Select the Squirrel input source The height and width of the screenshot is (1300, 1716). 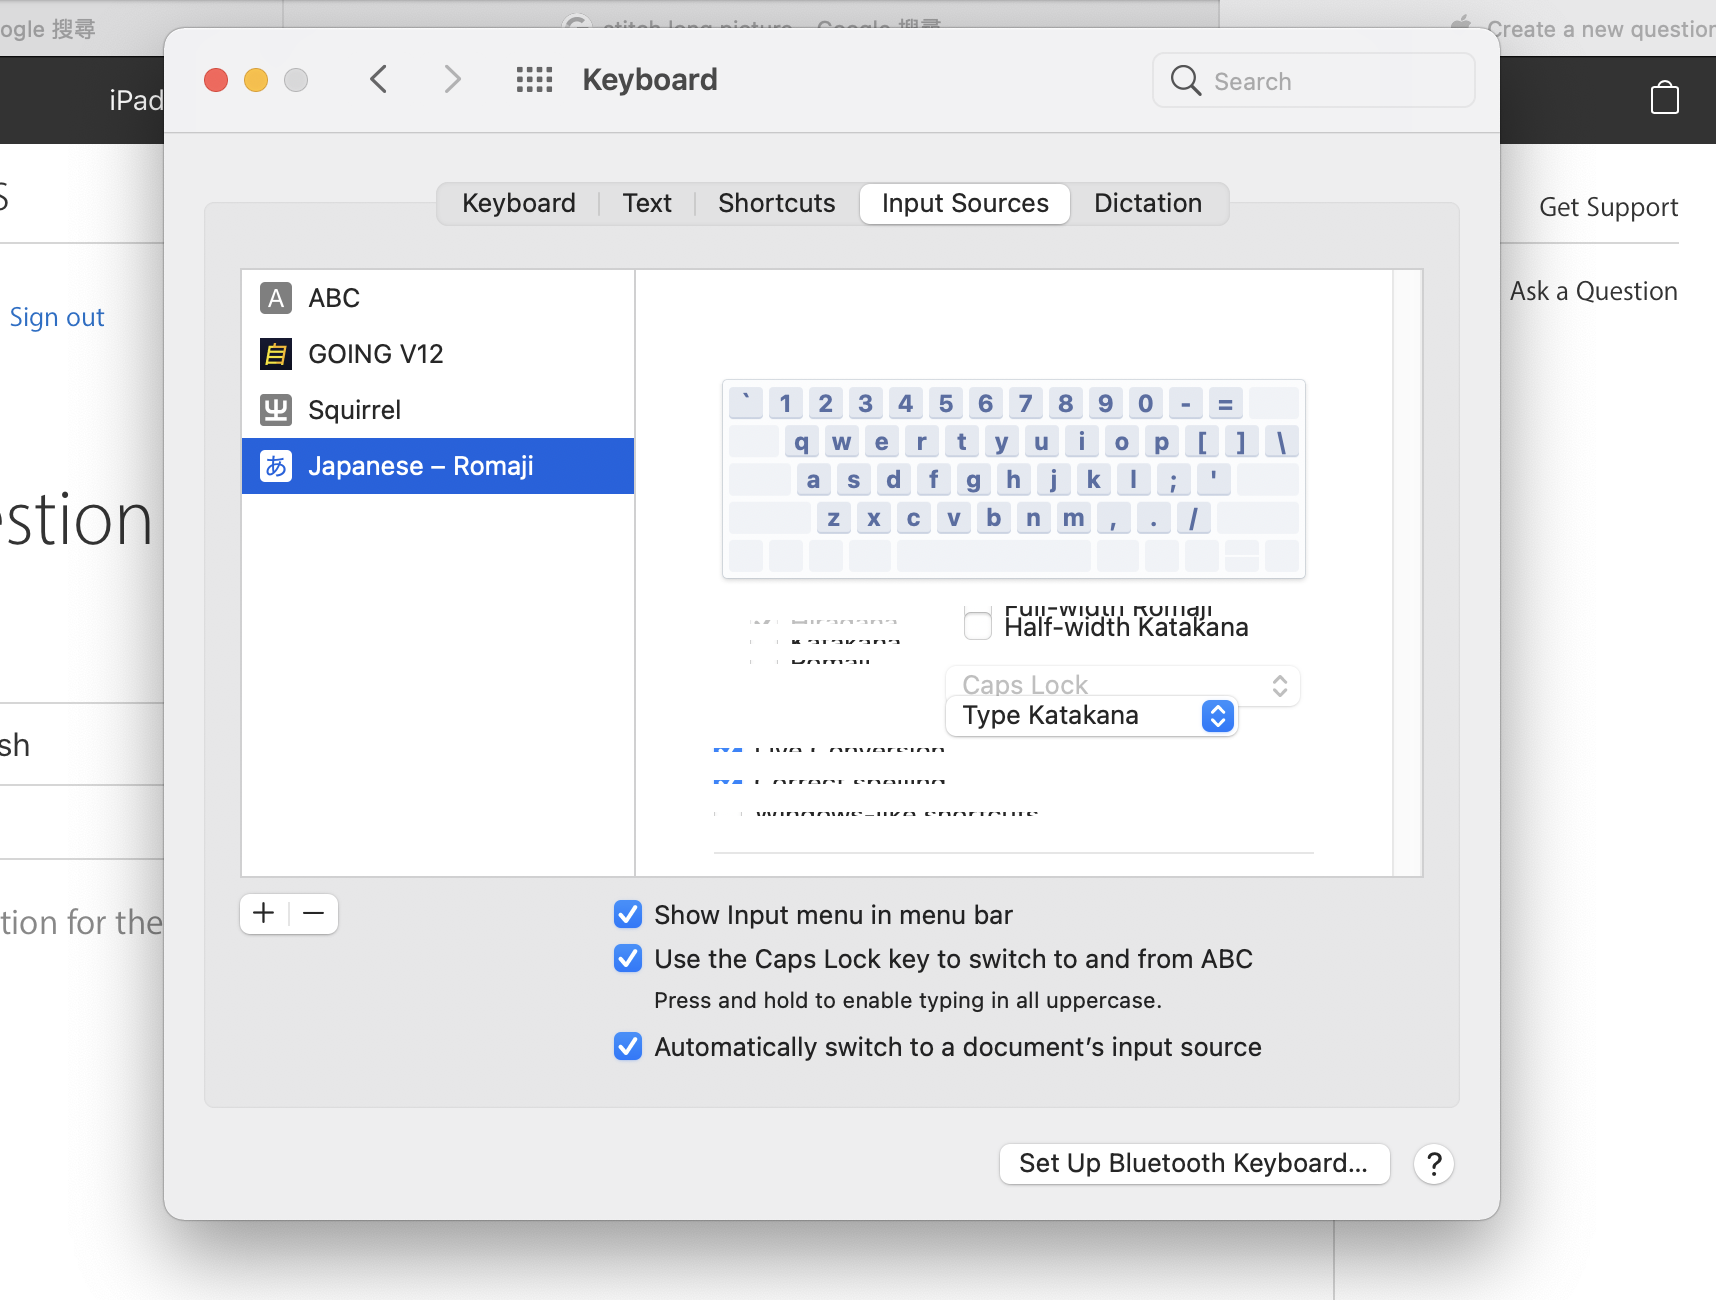(438, 410)
